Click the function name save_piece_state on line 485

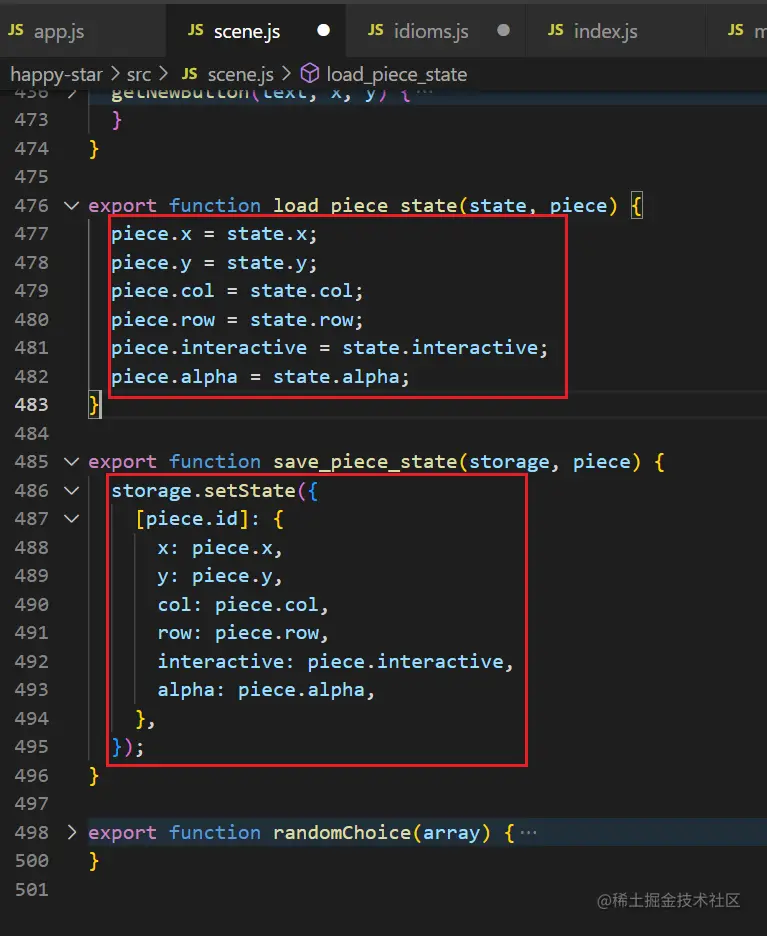point(365,462)
